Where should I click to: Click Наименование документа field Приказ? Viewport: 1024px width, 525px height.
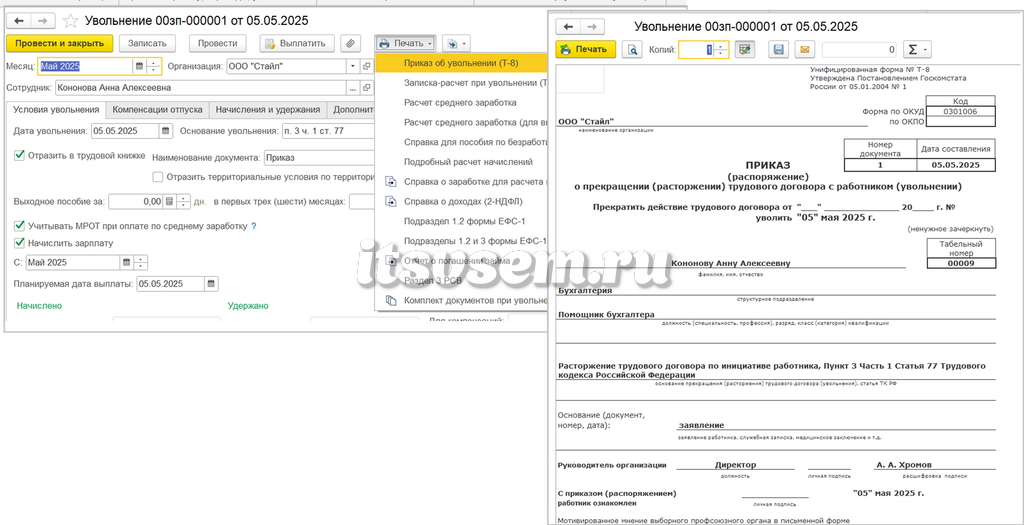click(x=319, y=157)
